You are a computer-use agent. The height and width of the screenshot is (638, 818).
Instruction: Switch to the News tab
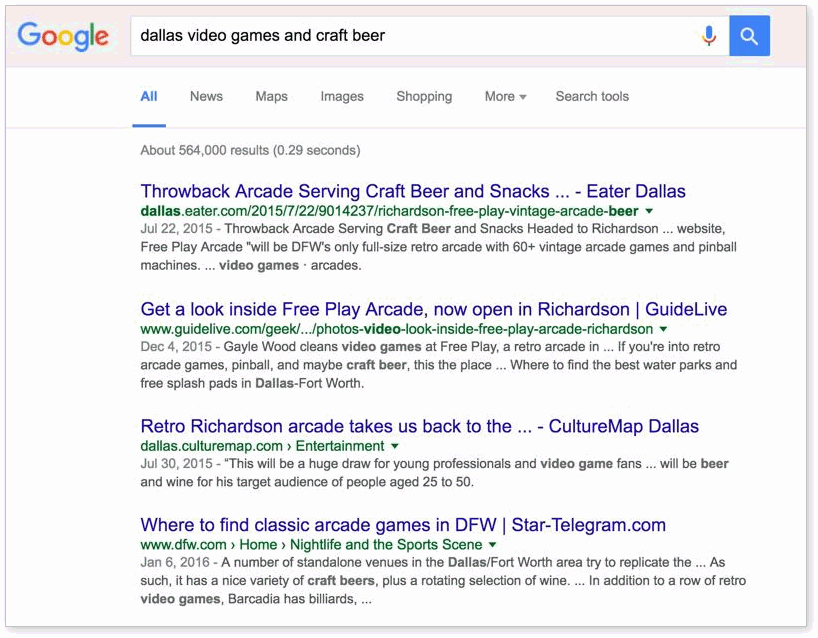point(206,97)
